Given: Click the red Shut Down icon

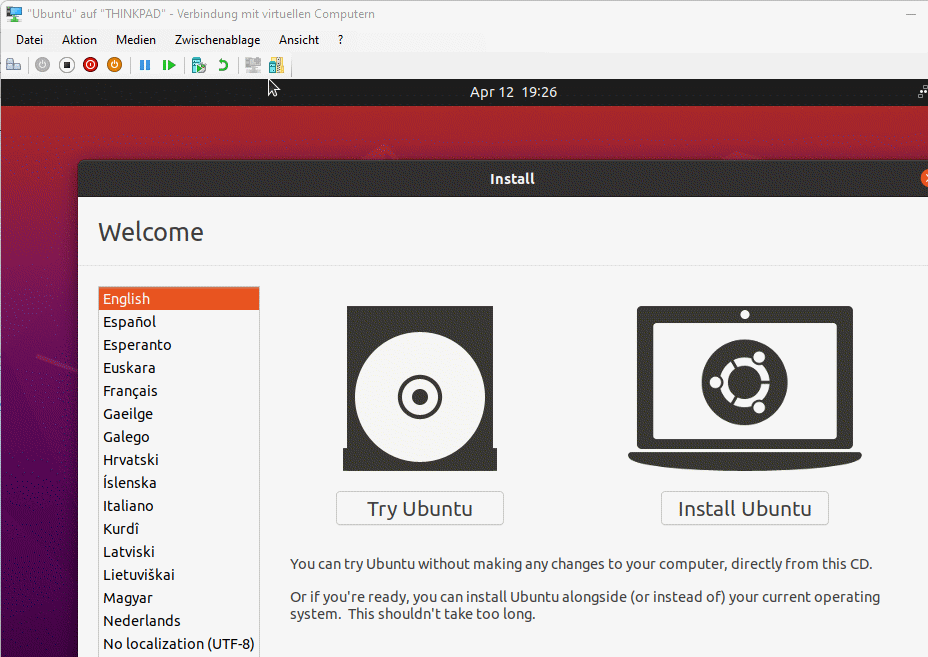Looking at the screenshot, I should [91, 65].
